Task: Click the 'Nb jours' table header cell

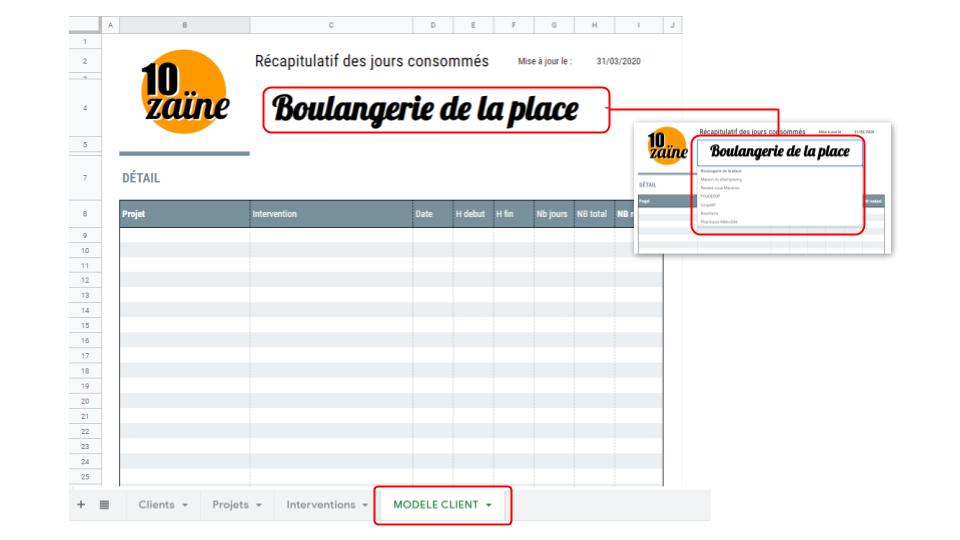Action: [x=554, y=214]
